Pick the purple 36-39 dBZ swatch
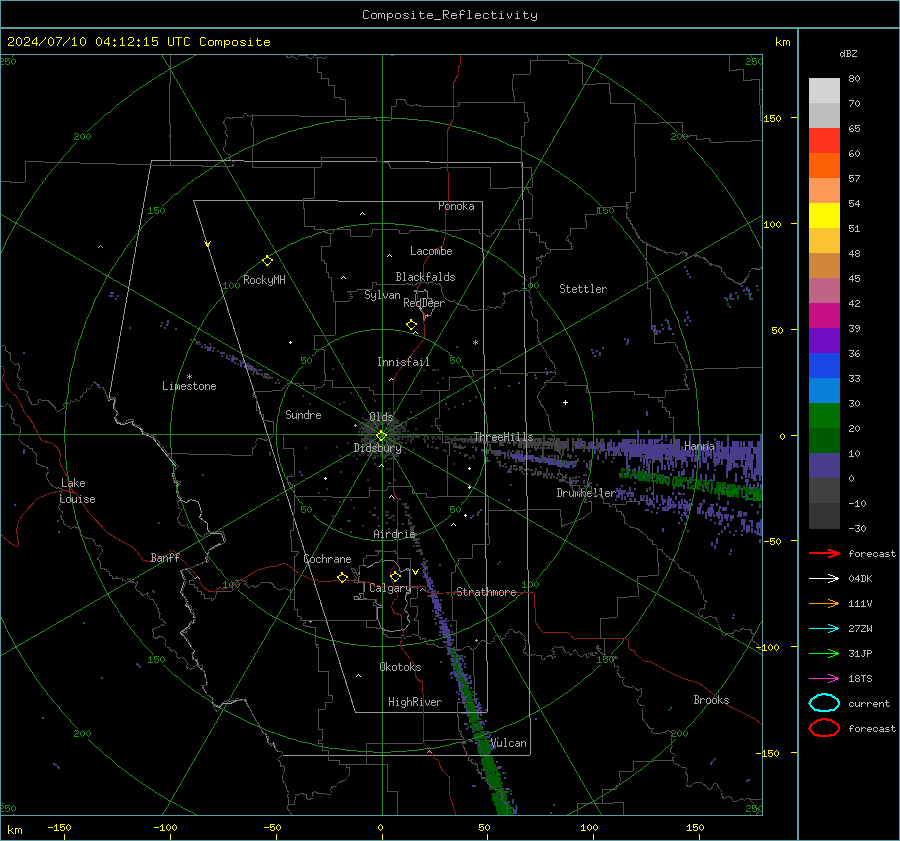 [824, 341]
